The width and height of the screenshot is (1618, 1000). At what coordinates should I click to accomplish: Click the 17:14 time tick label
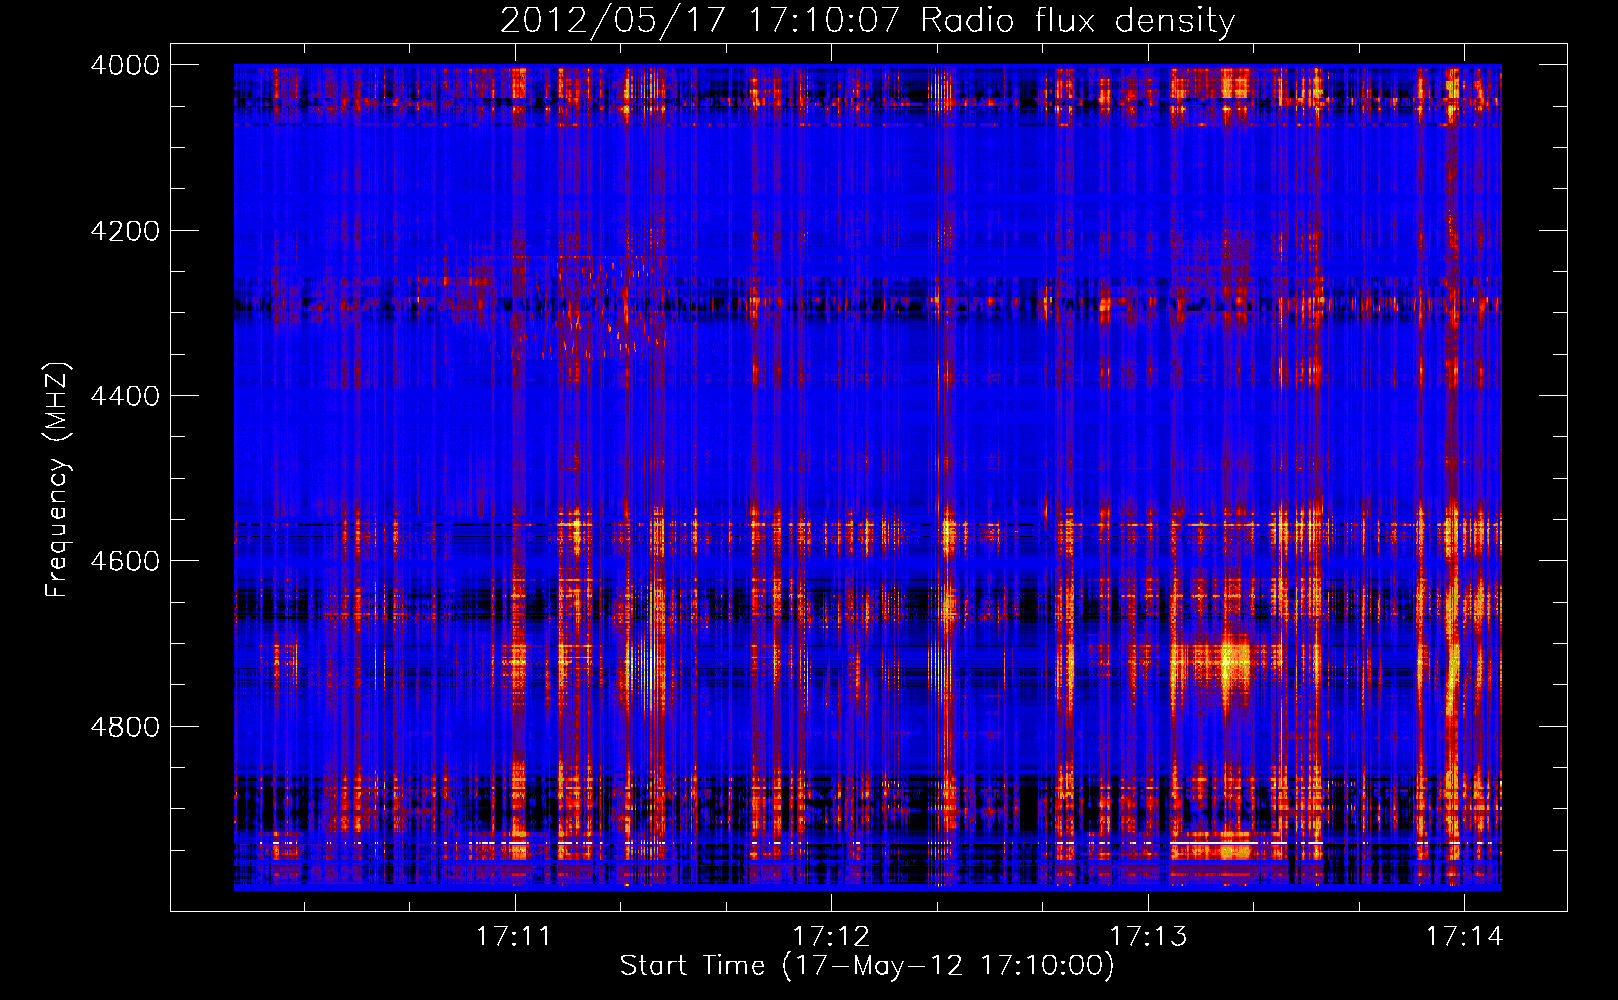pos(1464,937)
